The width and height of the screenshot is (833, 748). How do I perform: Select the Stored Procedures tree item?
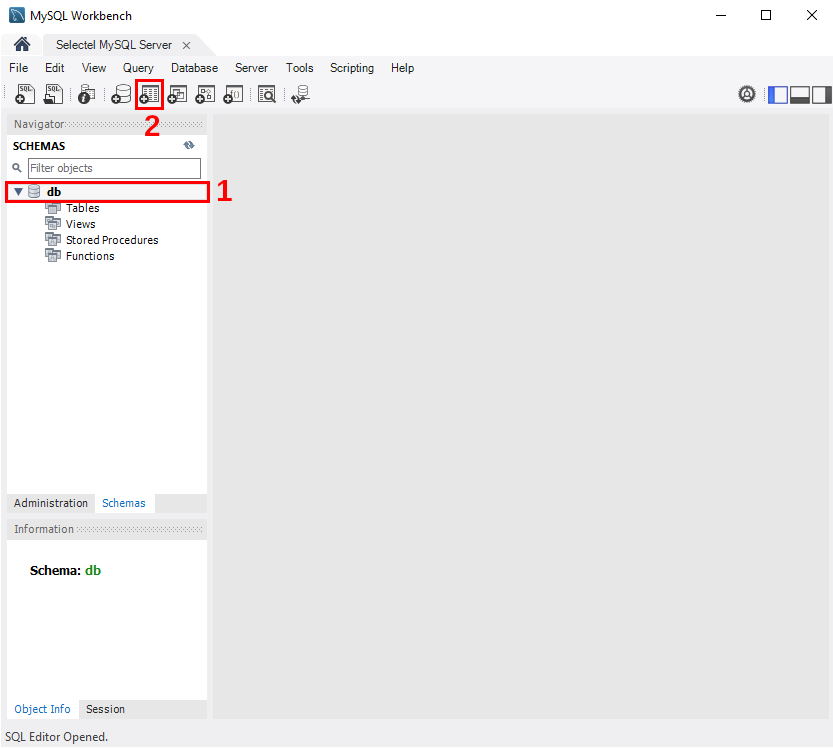coord(112,240)
